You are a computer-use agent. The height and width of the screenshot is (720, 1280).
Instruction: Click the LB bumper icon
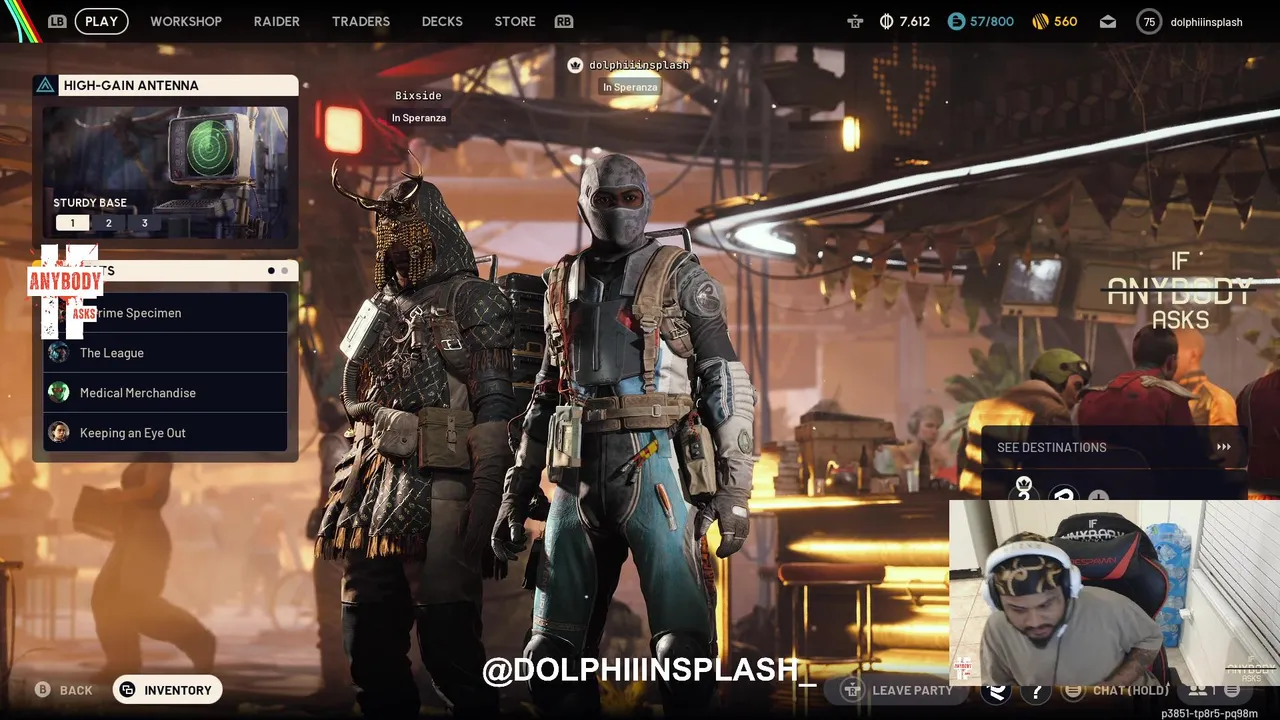click(57, 21)
